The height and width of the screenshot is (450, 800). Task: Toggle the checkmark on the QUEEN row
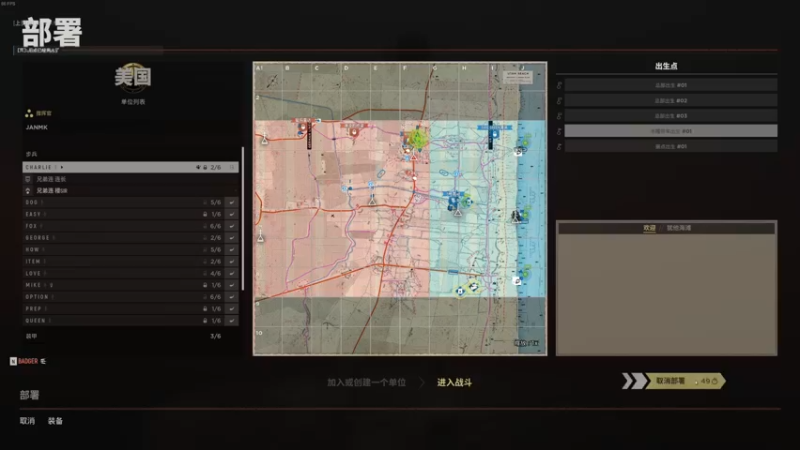pos(232,320)
